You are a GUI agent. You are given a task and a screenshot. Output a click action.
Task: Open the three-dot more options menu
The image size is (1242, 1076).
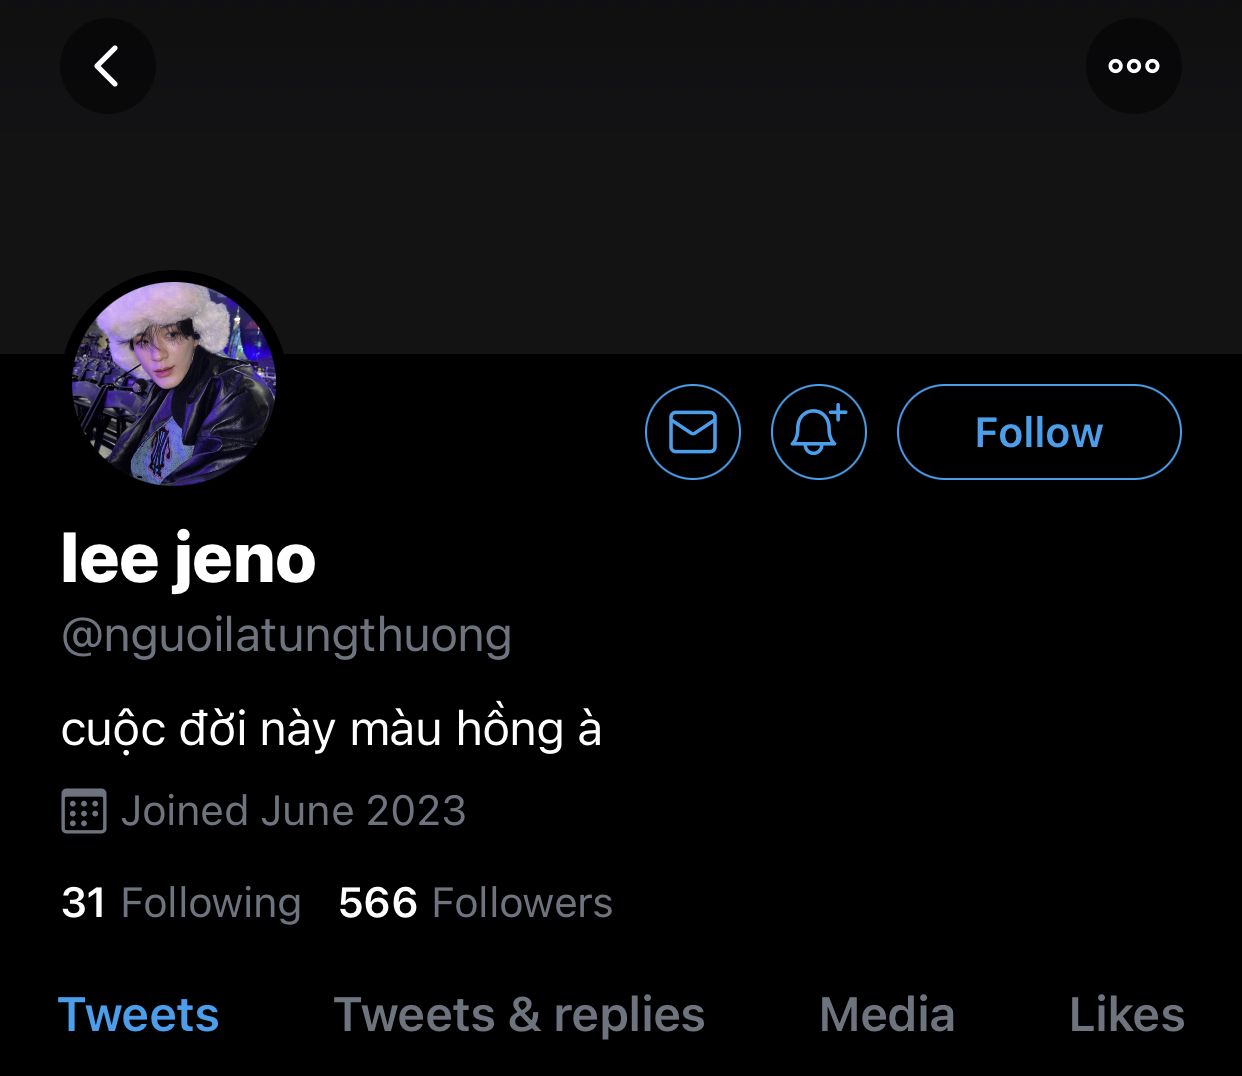point(1133,66)
